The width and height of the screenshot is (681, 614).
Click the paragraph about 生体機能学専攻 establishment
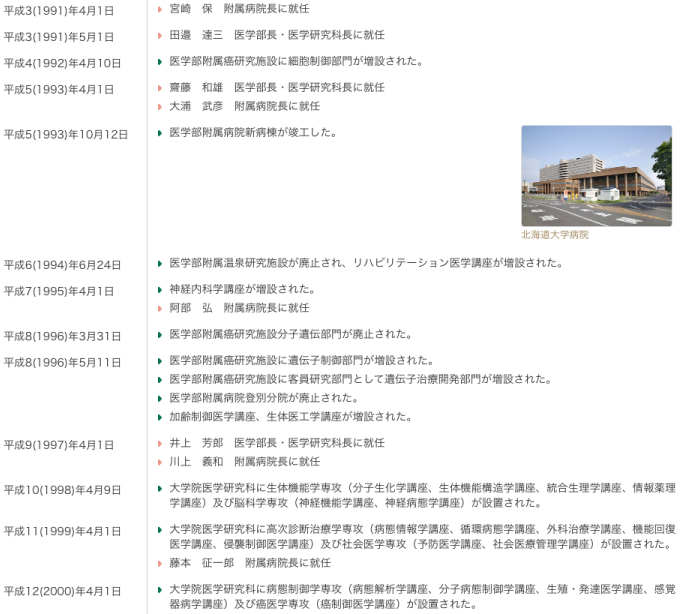click(x=423, y=495)
